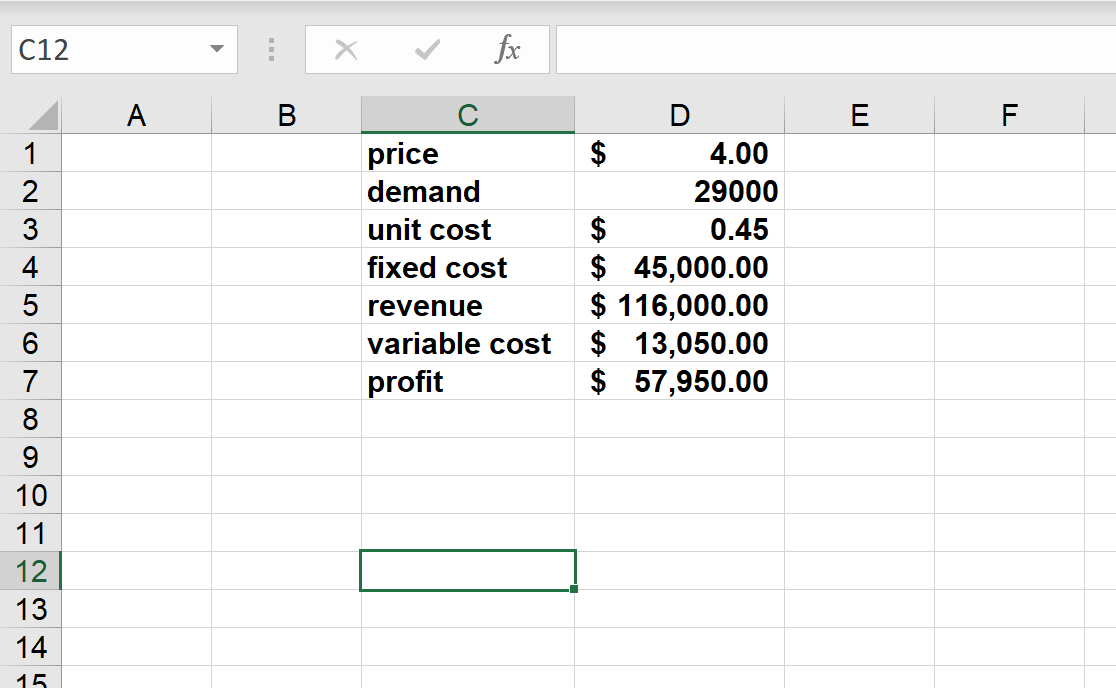Select the cell labeled fixed cost

(467, 267)
